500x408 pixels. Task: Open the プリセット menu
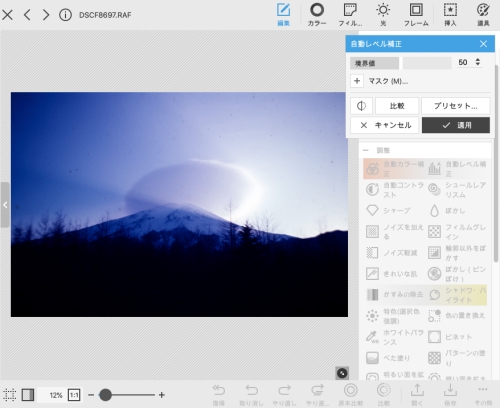tap(456, 106)
